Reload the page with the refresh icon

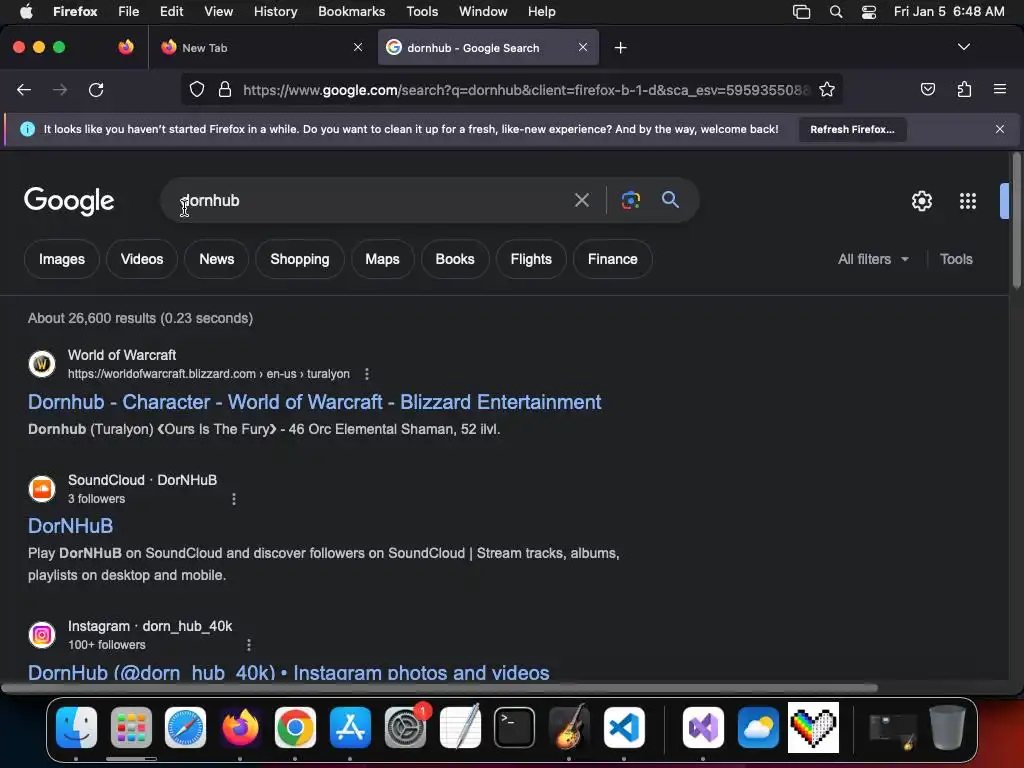(x=96, y=89)
